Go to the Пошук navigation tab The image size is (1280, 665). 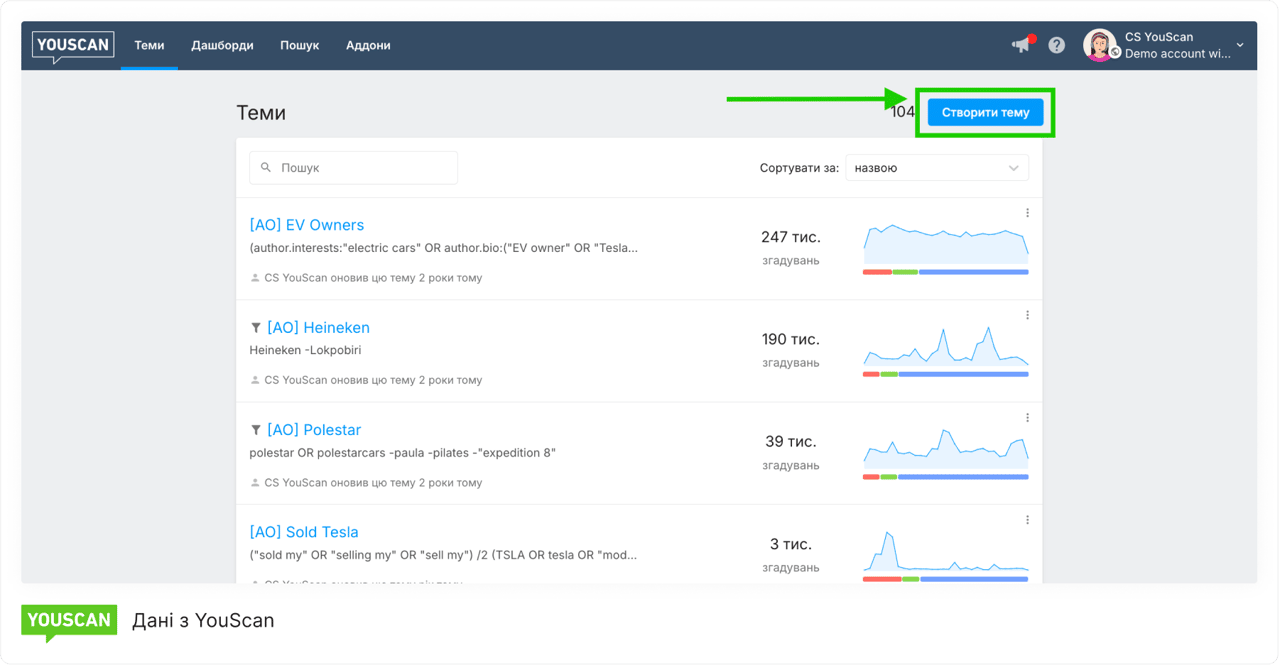click(299, 45)
